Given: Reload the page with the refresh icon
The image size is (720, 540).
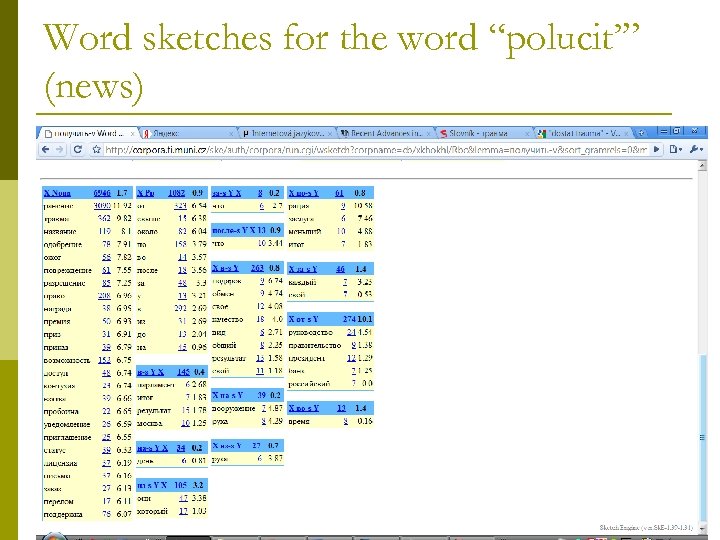Looking at the screenshot, I should (x=78, y=149).
